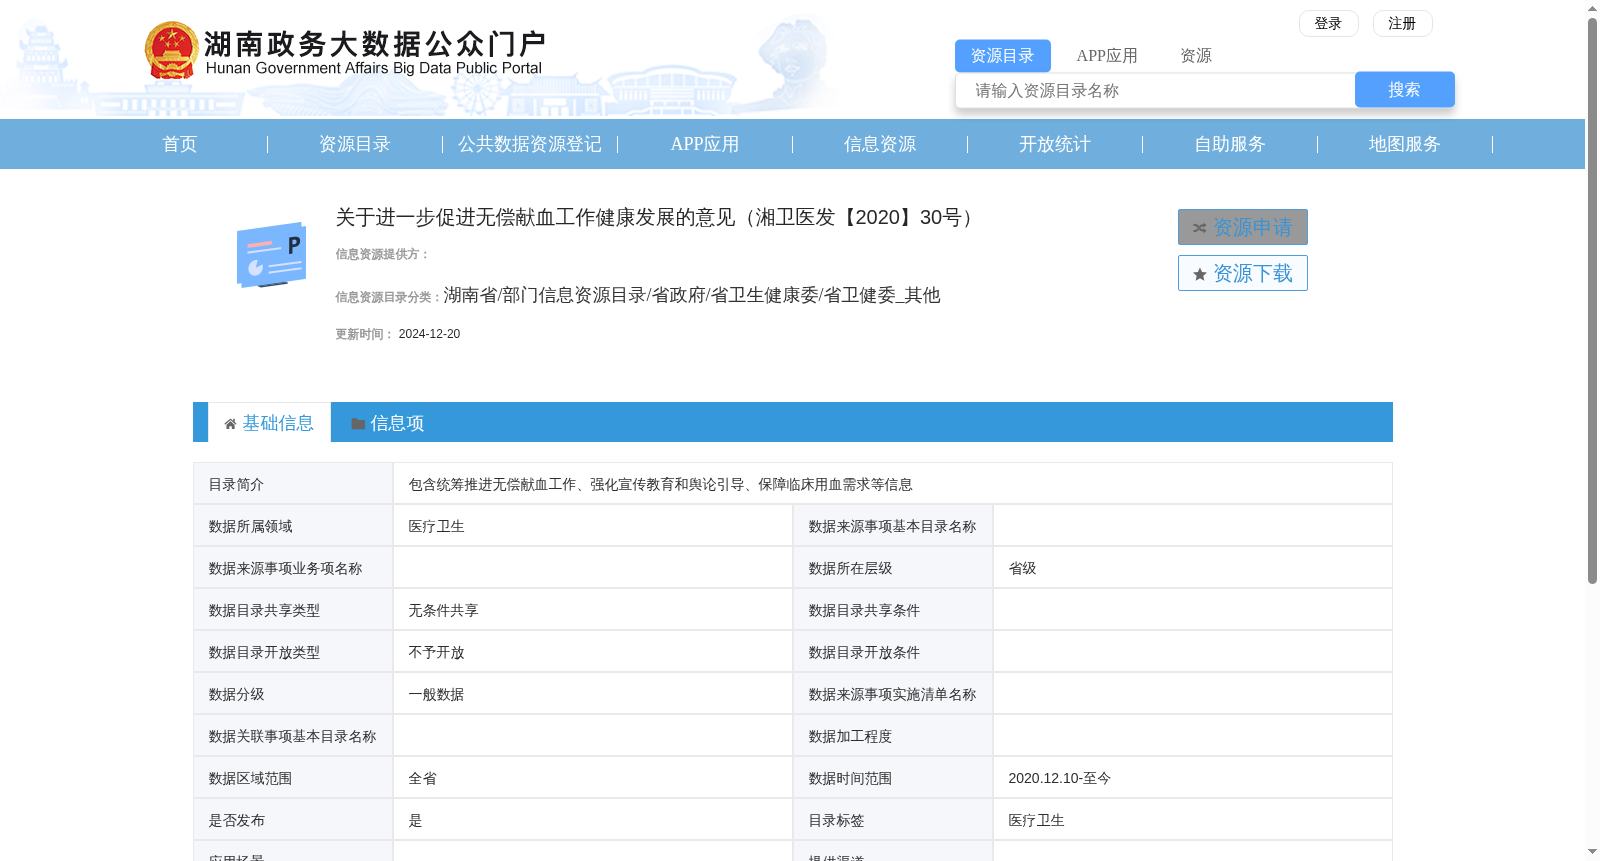The height and width of the screenshot is (861, 1600).
Task: Click the resource title about 无偿献血工作
Action: [657, 217]
